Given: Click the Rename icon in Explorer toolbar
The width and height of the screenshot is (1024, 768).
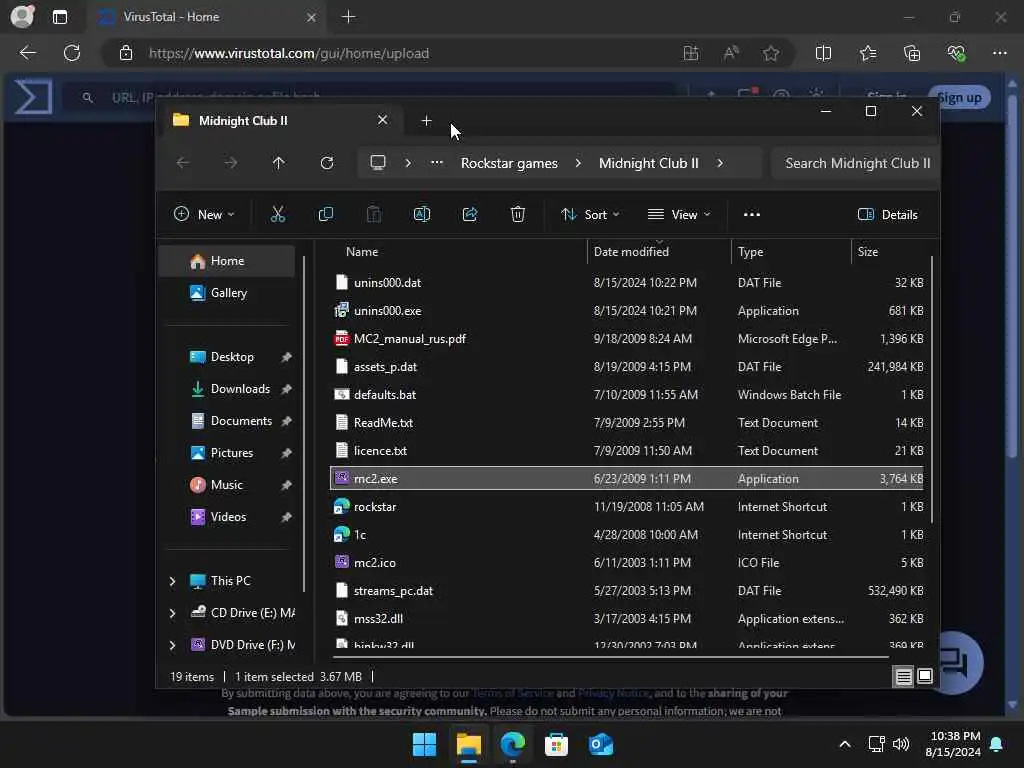Looking at the screenshot, I should pyautogui.click(x=422, y=214).
